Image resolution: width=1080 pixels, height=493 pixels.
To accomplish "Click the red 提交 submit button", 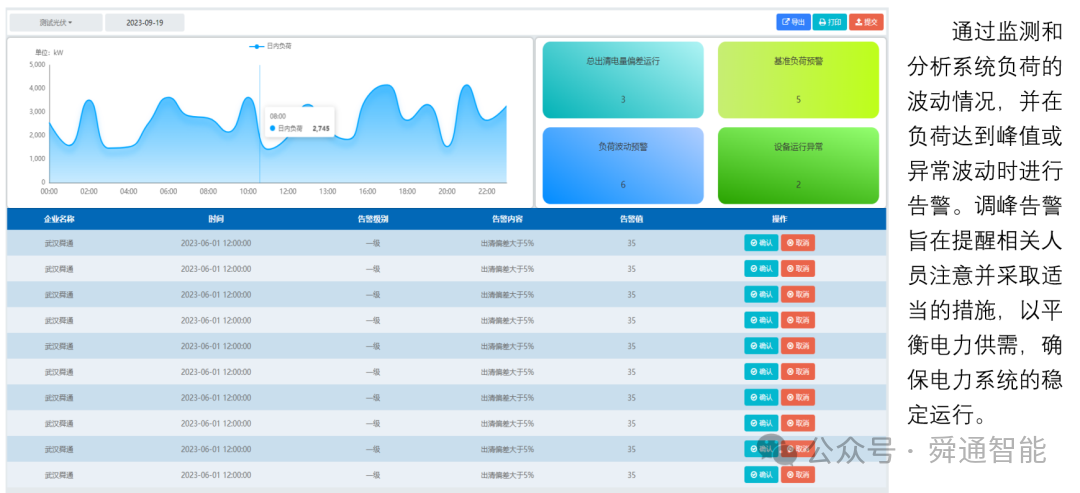I will coord(866,22).
